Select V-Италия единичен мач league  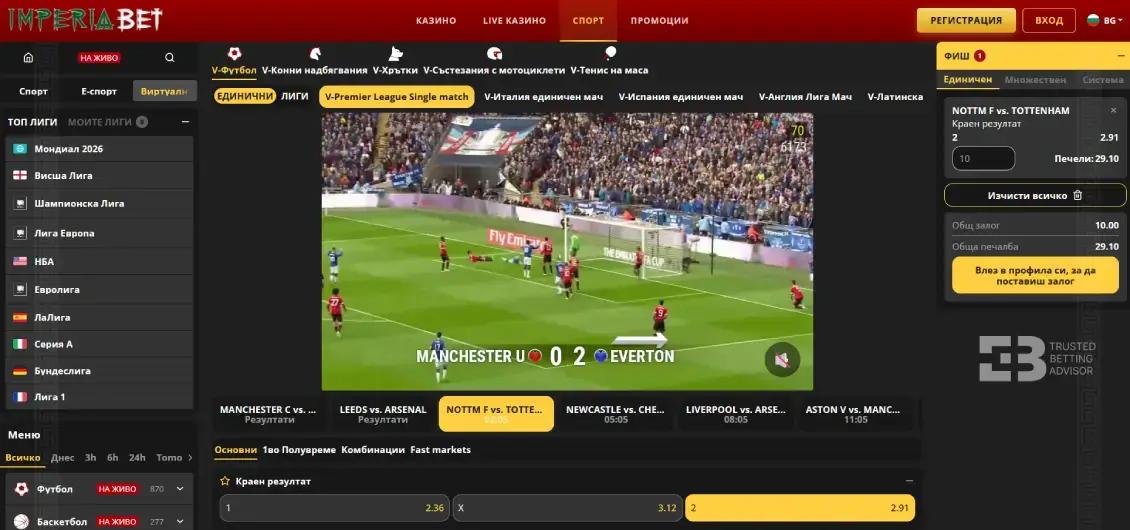tap(543, 97)
